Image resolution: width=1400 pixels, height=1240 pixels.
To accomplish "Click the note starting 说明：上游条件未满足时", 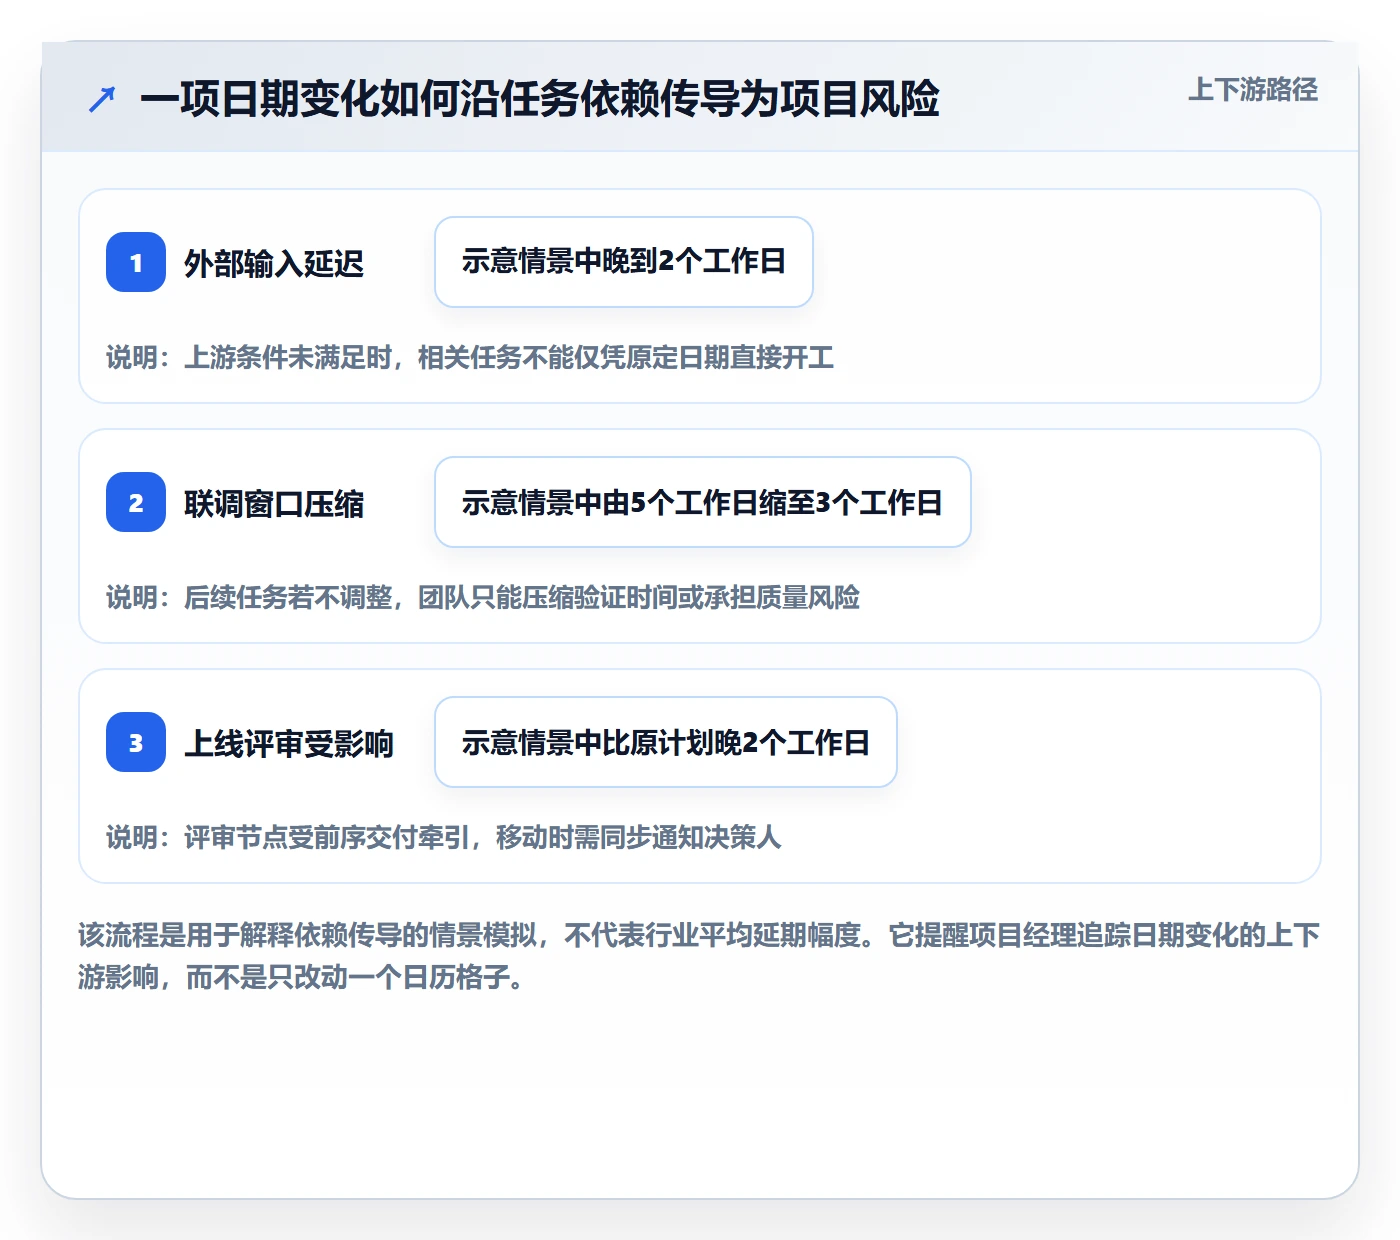I will [470, 357].
